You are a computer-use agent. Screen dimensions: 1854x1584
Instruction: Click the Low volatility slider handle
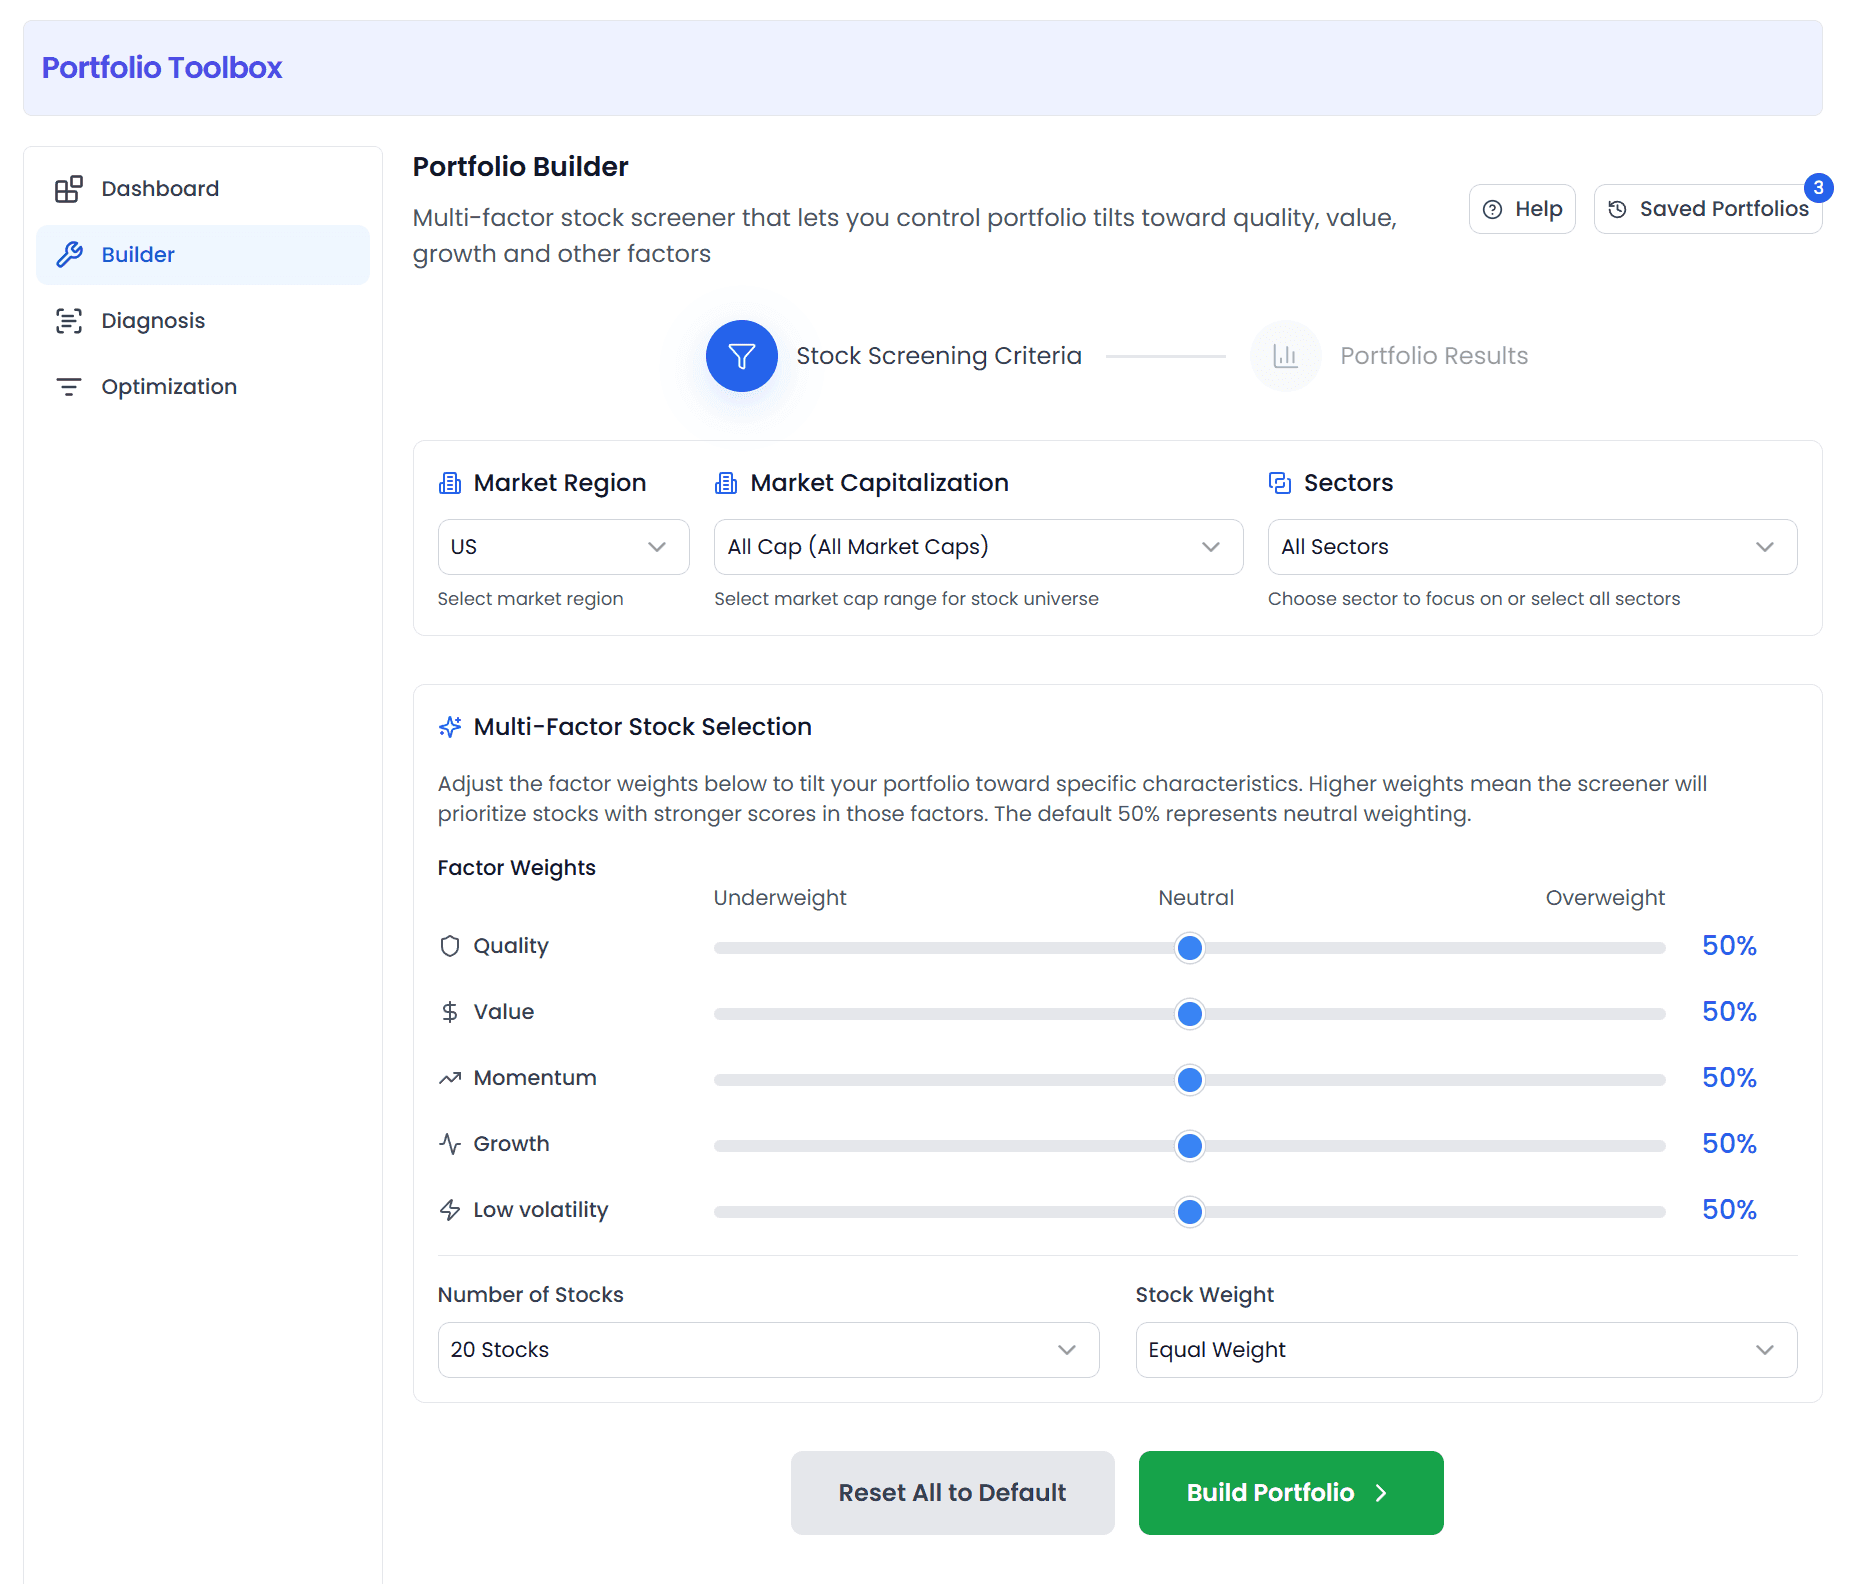point(1190,1212)
